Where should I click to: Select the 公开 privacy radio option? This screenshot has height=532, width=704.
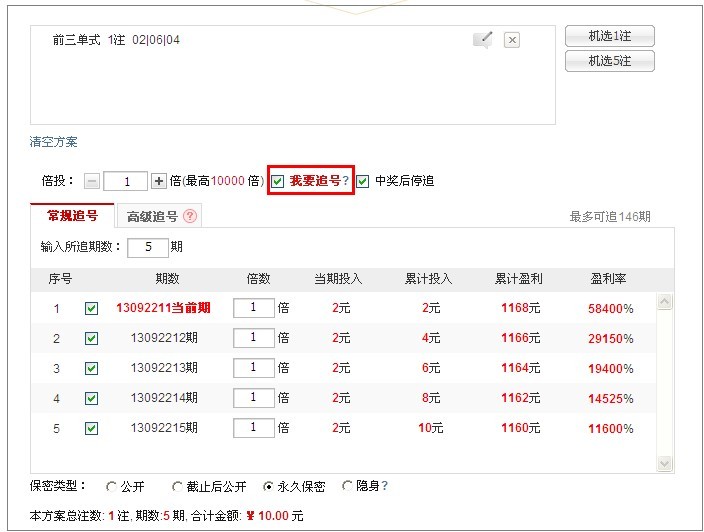click(111, 487)
